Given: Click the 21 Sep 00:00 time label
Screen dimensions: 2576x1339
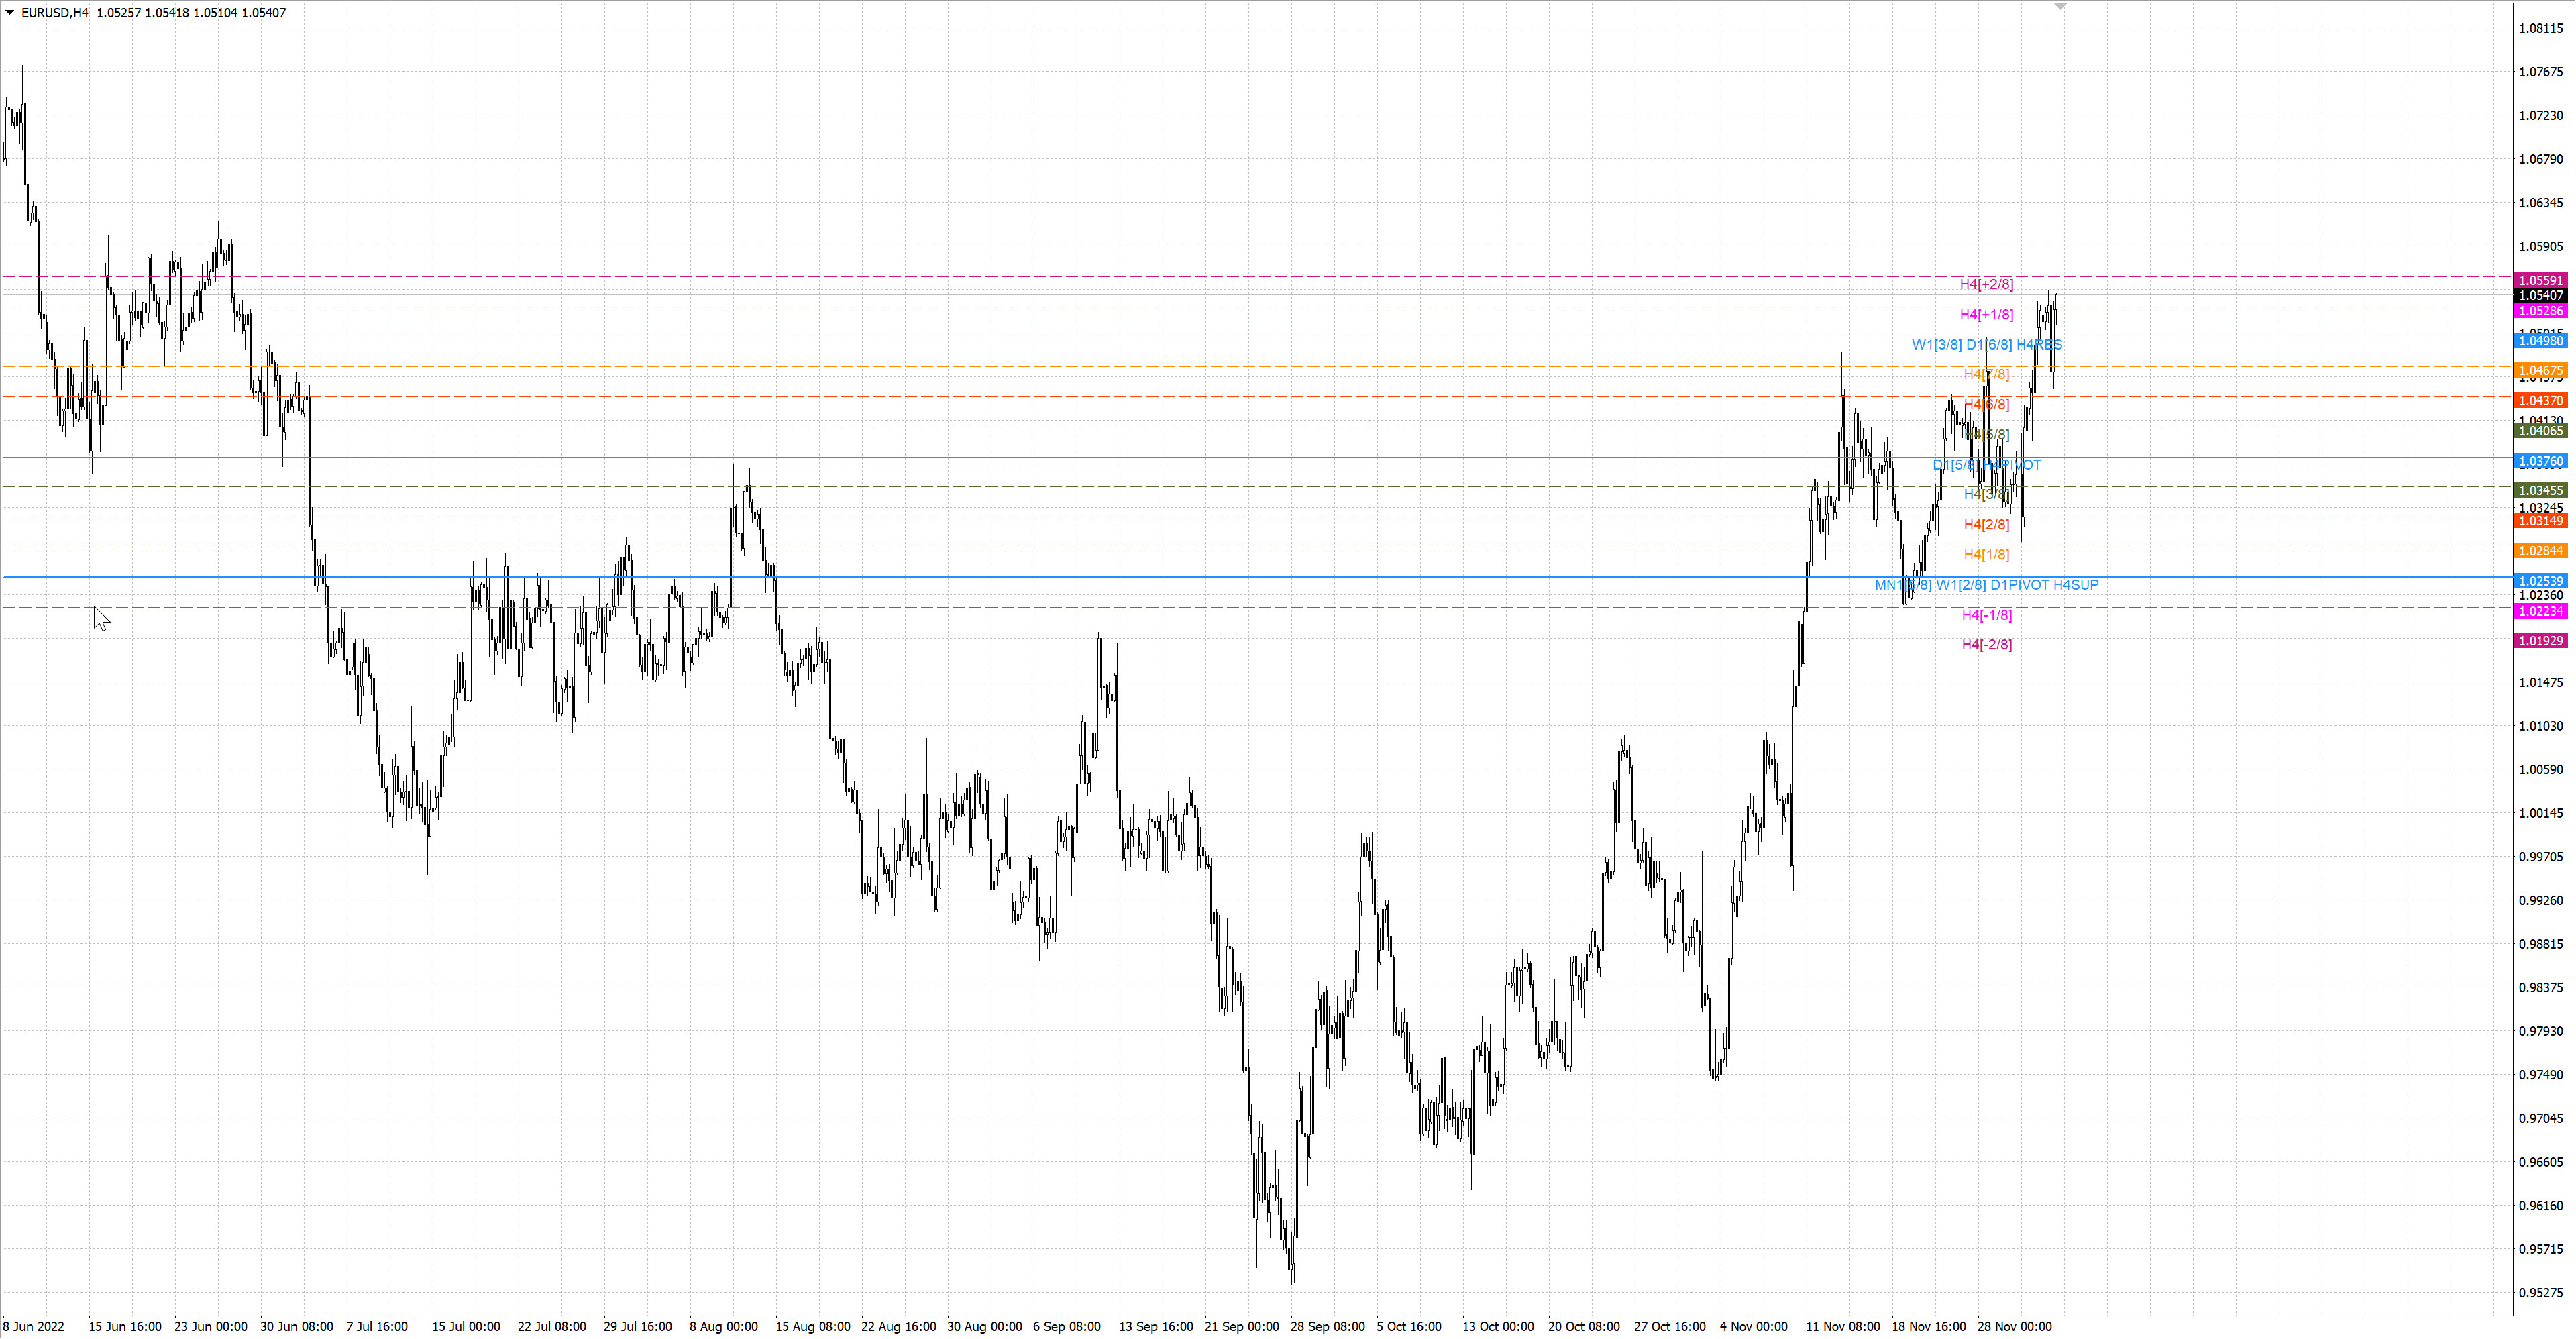Looking at the screenshot, I should (x=1242, y=1327).
